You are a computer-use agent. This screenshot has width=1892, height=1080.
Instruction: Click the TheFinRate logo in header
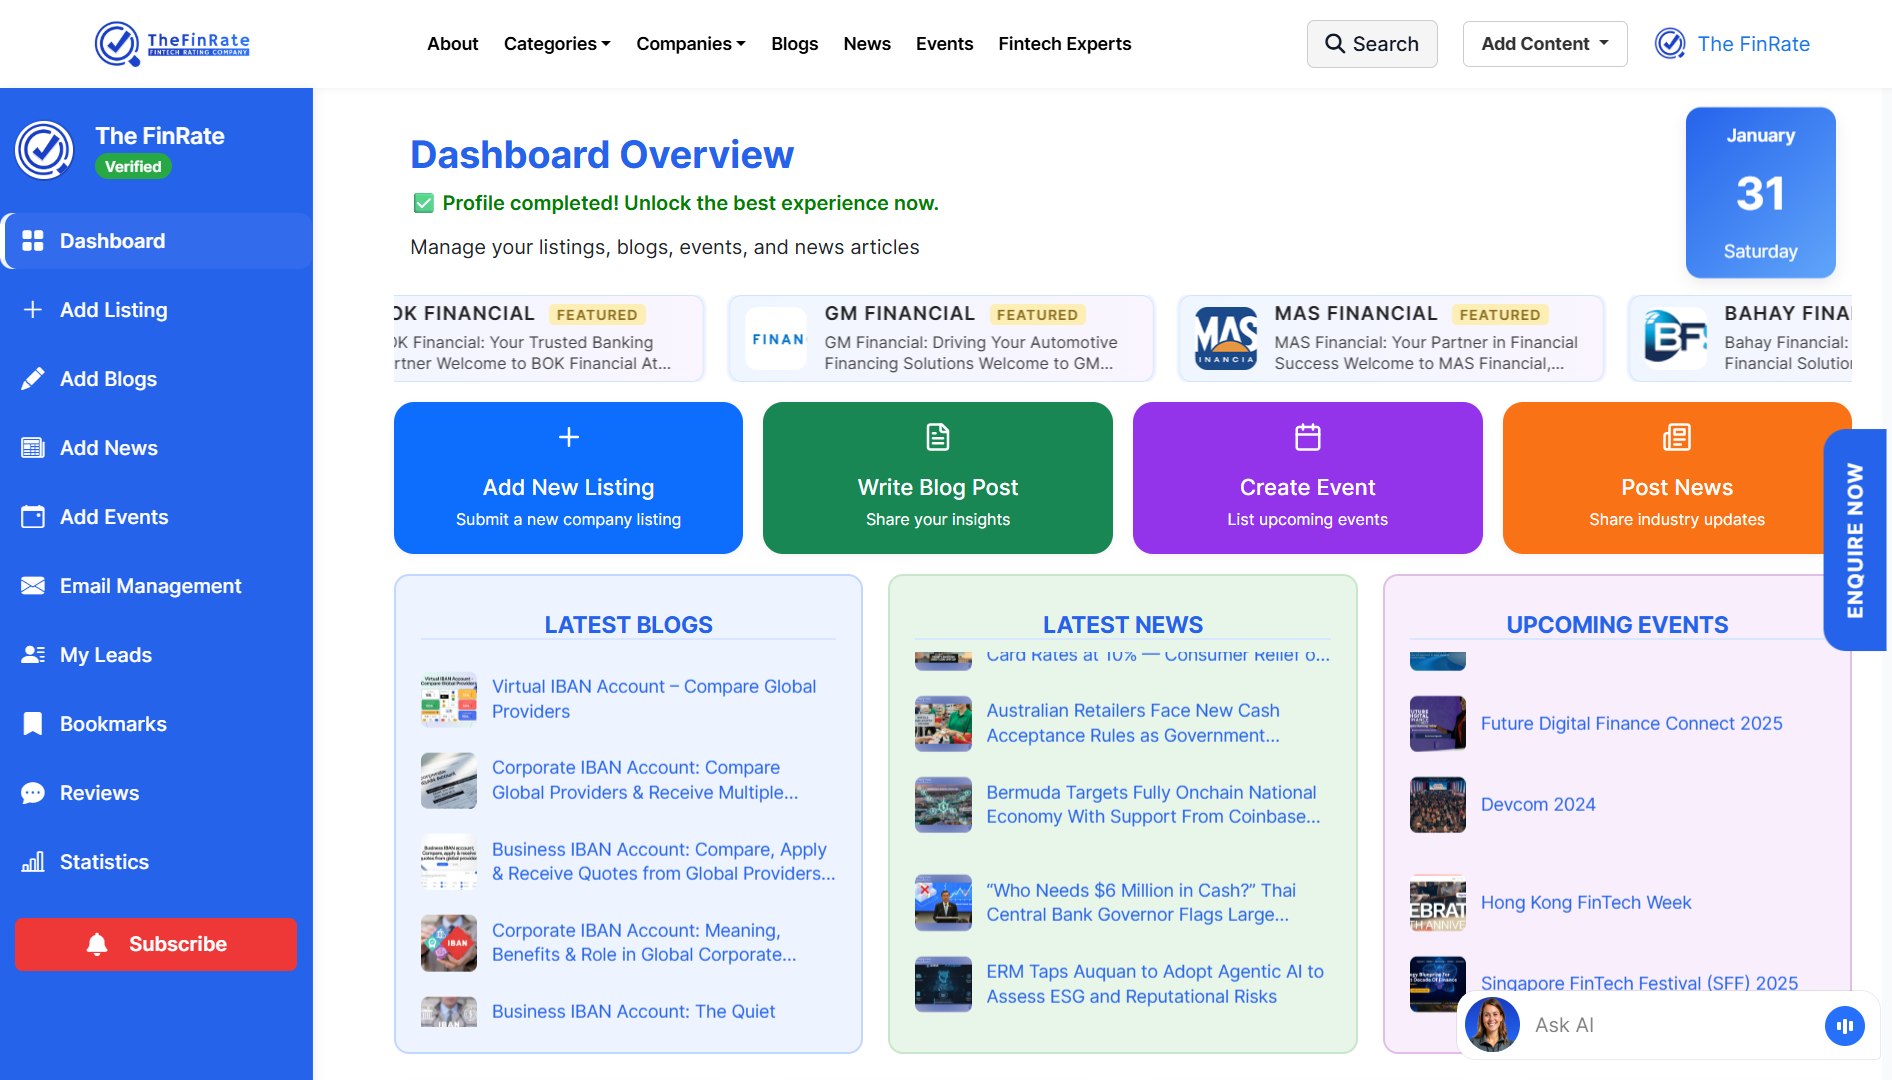tap(172, 44)
